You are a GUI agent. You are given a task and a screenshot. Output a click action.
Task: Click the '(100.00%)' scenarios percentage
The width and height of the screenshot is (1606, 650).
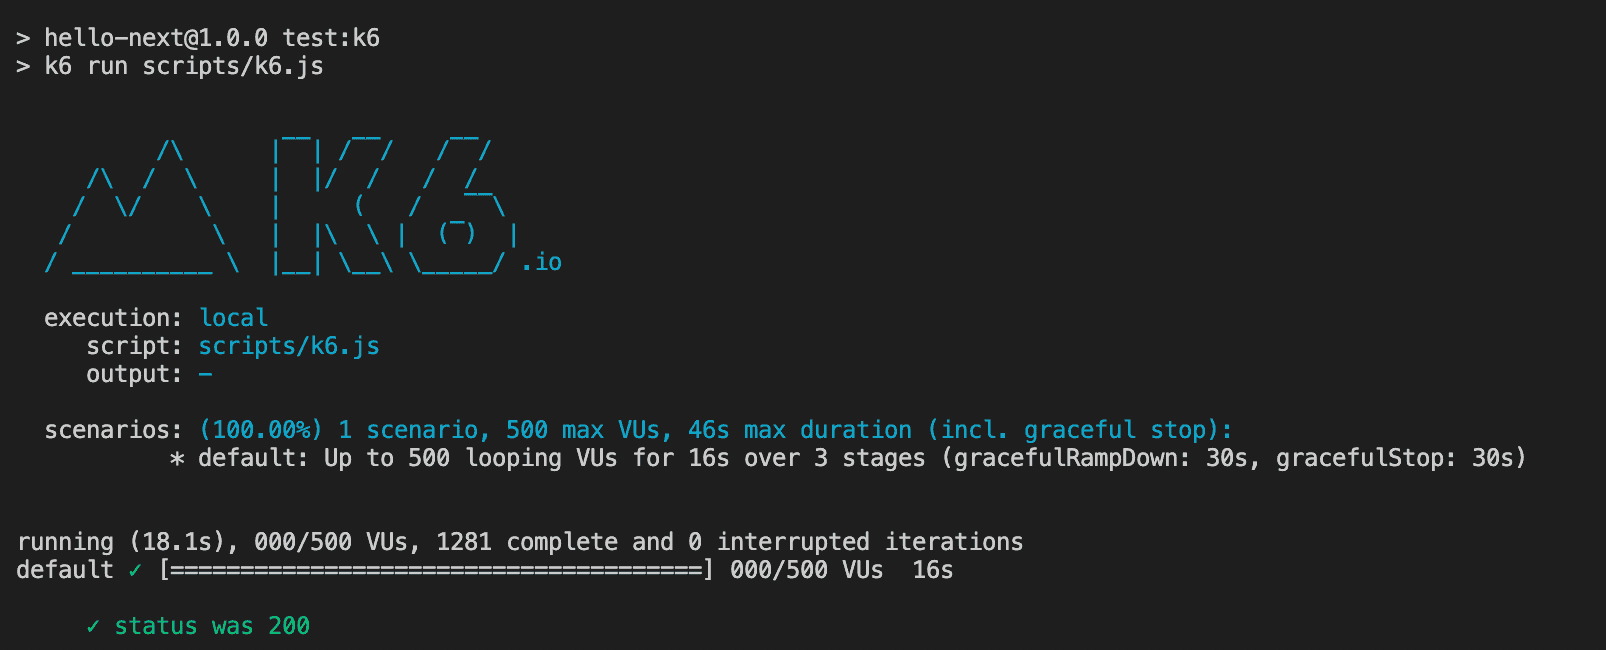261,430
